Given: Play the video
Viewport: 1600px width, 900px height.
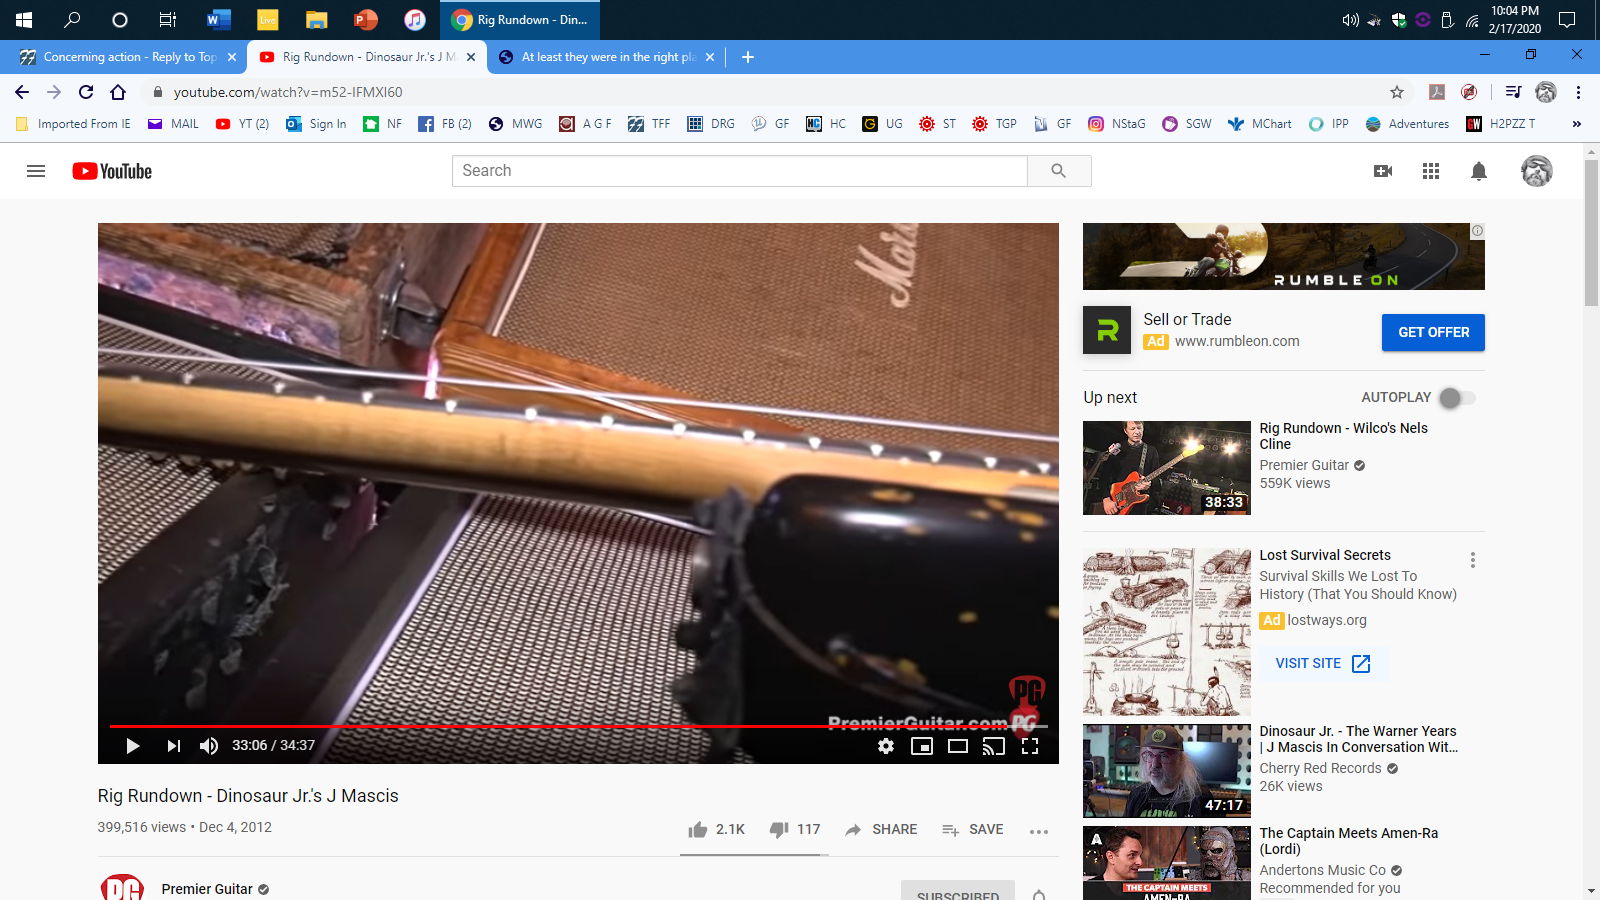Looking at the screenshot, I should pos(133,746).
